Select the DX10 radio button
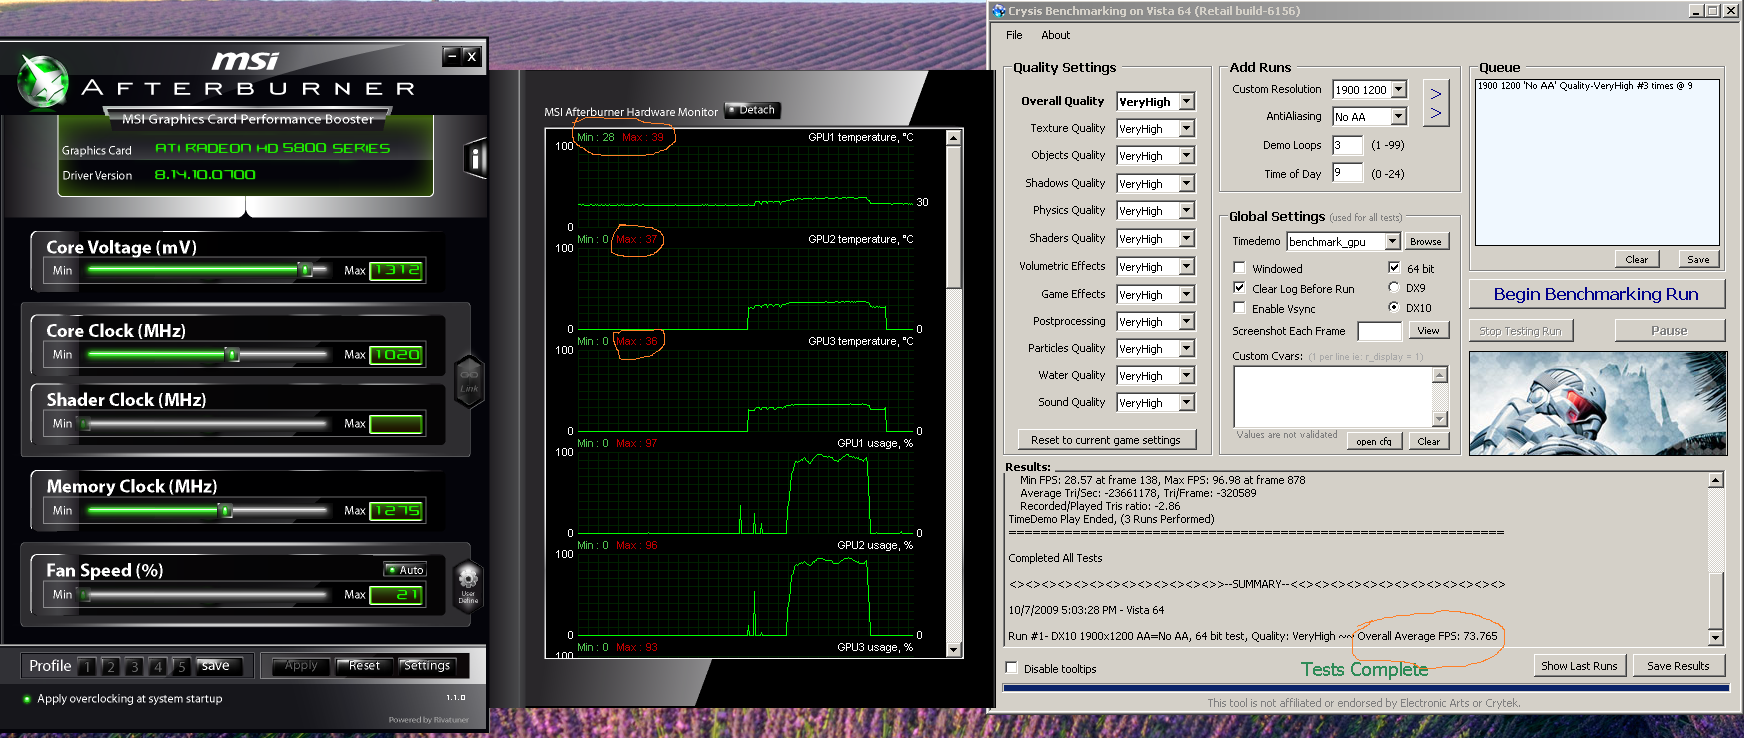 coord(1394,307)
